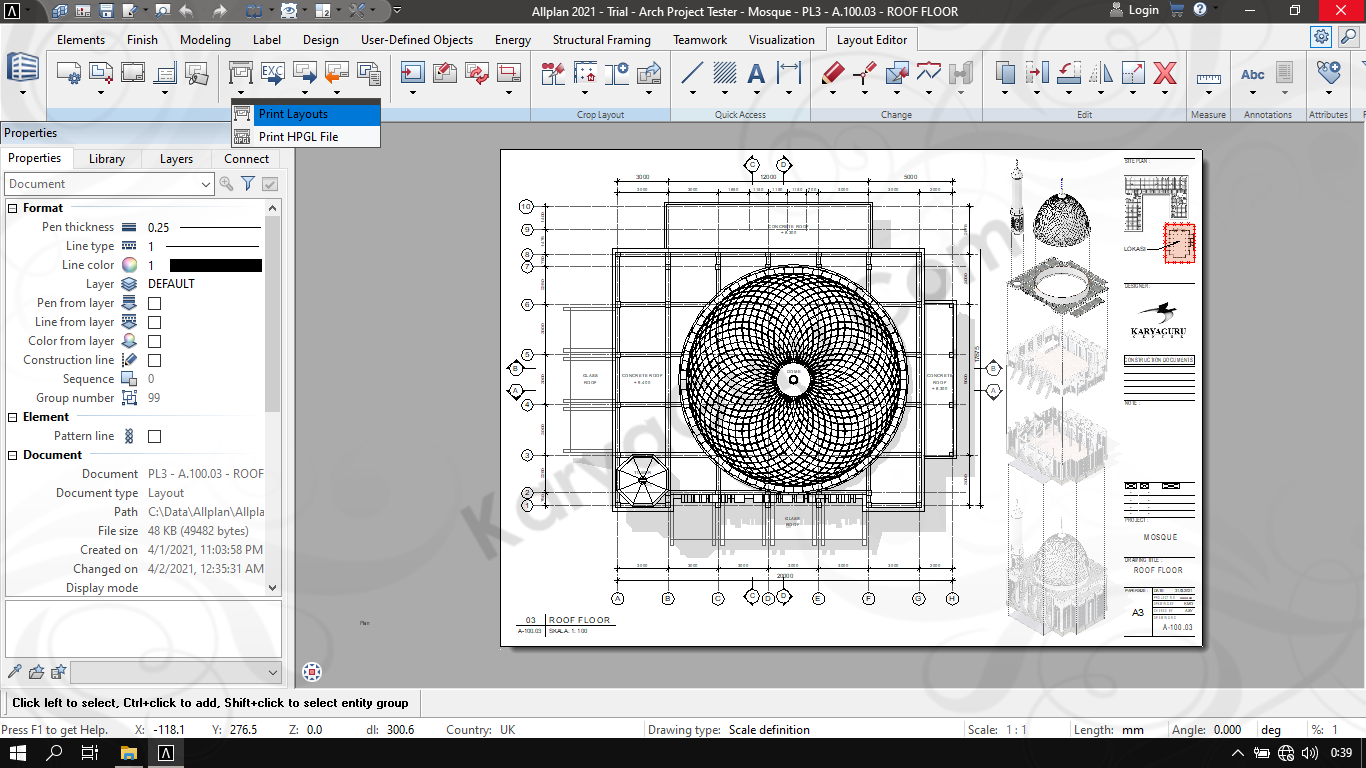
Task: Open the Layers tab in the Properties palette
Action: pos(176,159)
